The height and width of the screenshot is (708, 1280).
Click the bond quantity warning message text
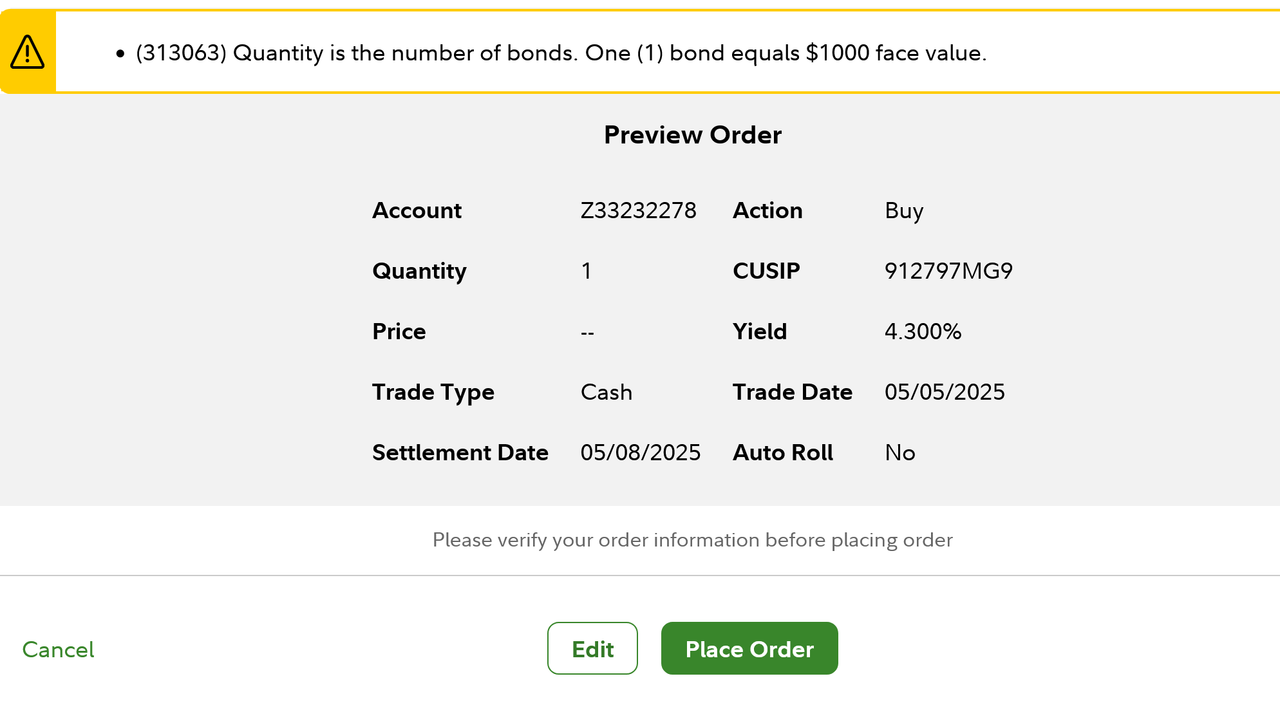click(x=560, y=54)
